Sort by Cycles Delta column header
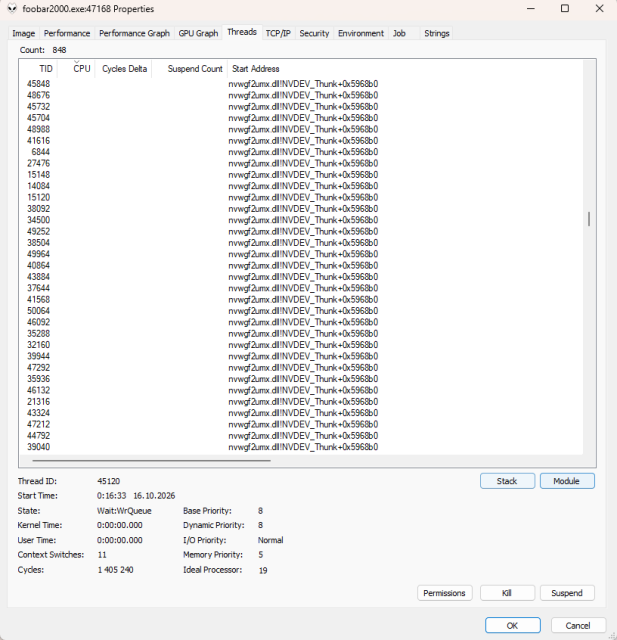 coord(124,69)
